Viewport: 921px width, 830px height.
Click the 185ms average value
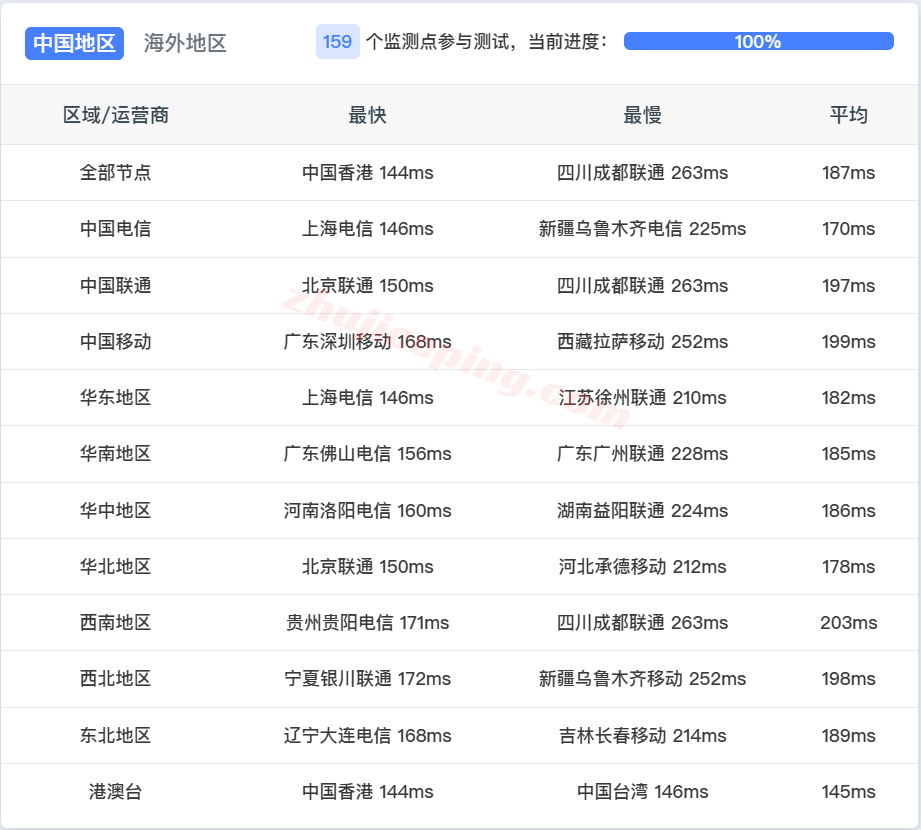click(x=849, y=453)
